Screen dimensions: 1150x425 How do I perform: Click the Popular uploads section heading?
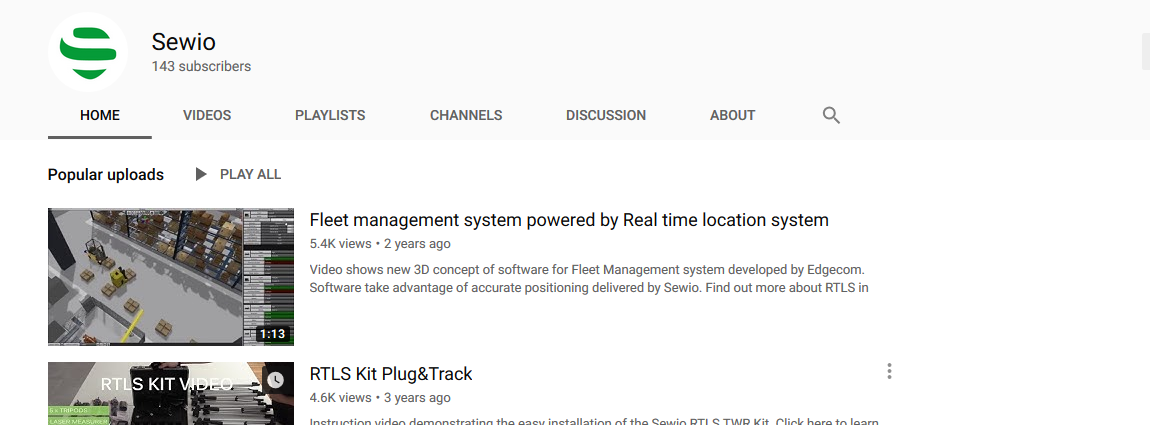pos(106,174)
